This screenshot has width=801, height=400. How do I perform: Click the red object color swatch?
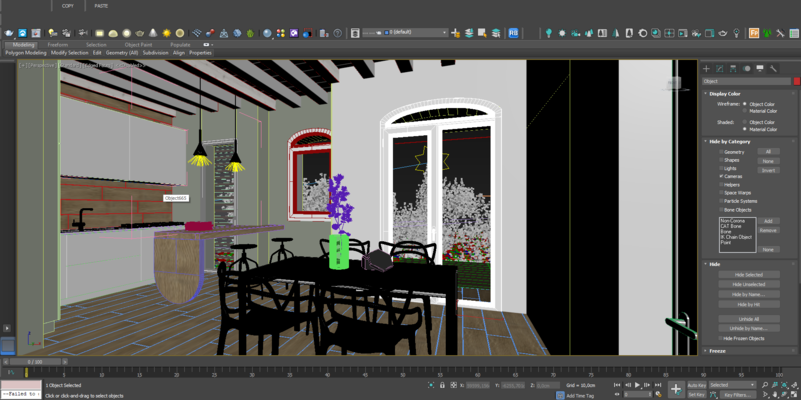click(796, 81)
